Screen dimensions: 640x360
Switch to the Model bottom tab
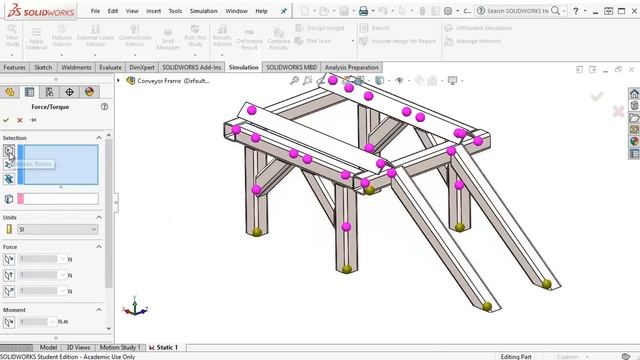tap(48, 347)
